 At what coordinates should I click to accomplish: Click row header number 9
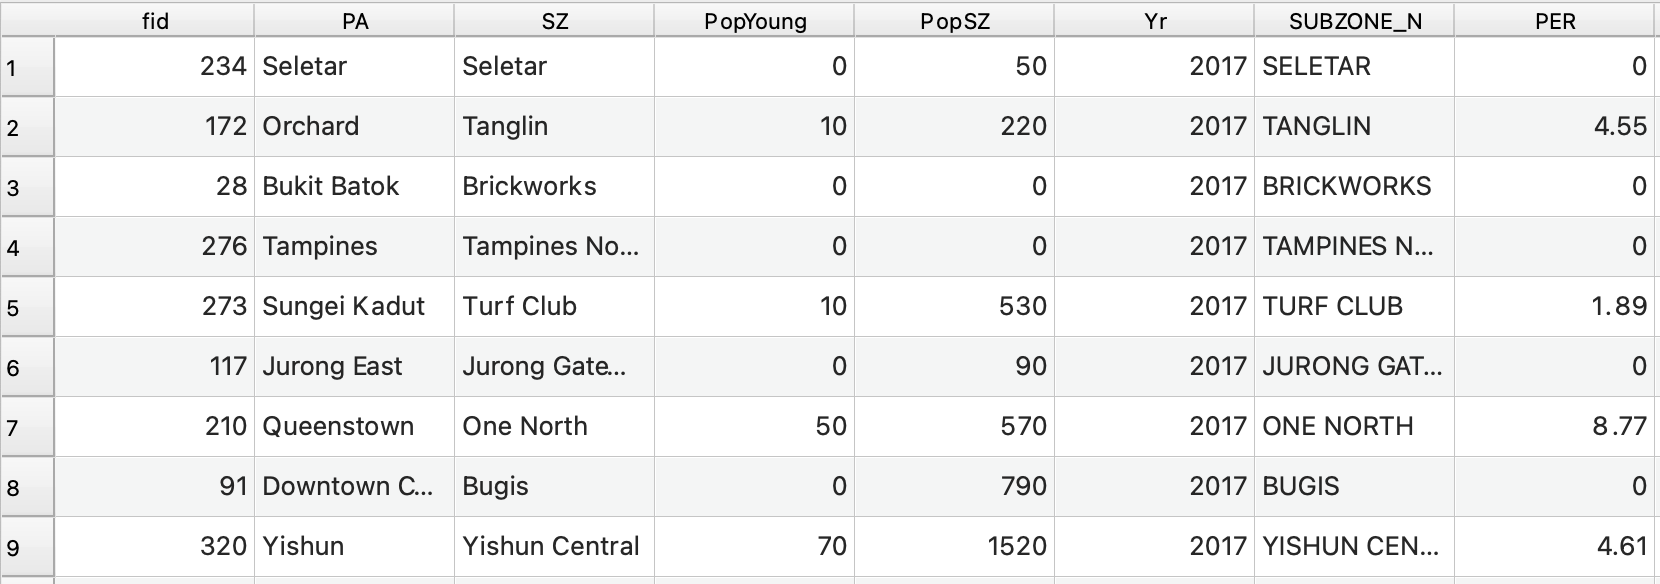27,548
